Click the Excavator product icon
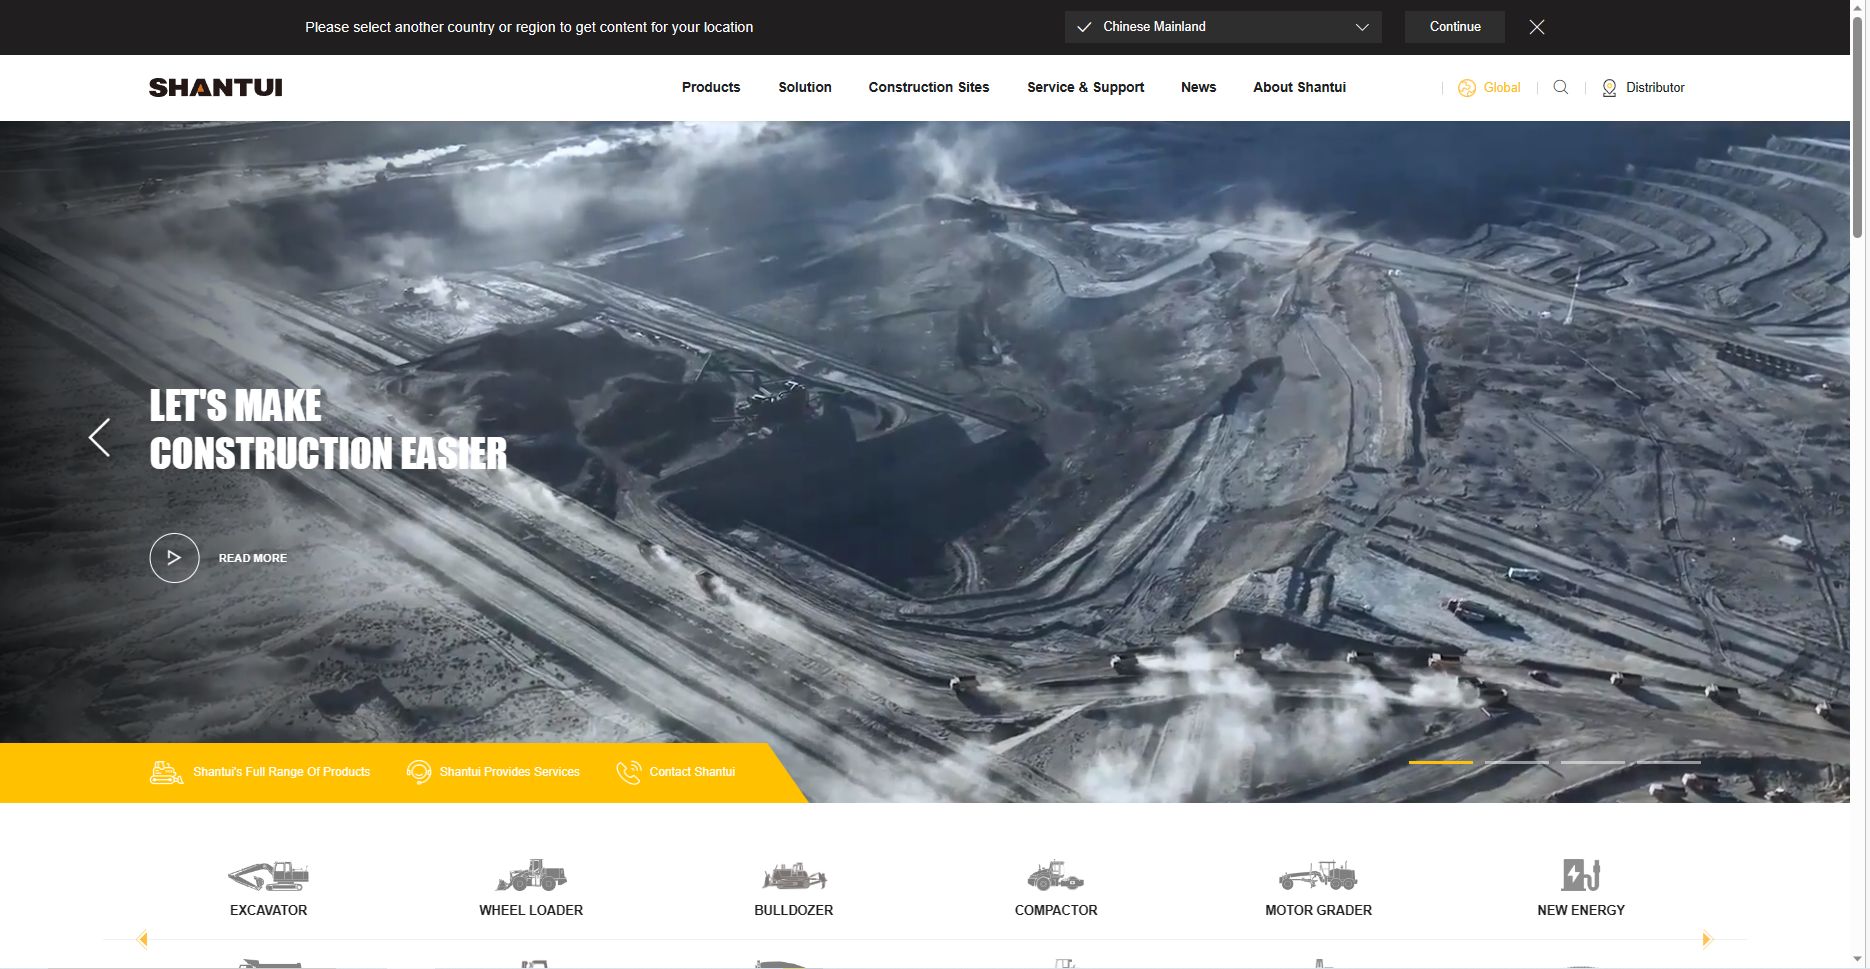The height and width of the screenshot is (969, 1870). 268,875
